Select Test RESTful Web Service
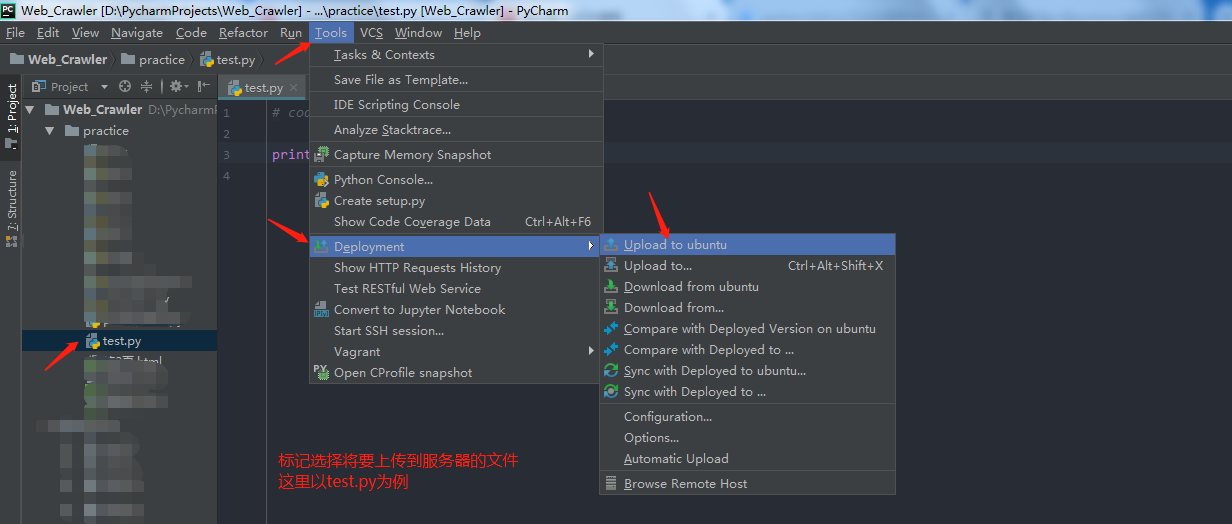 coord(456,289)
